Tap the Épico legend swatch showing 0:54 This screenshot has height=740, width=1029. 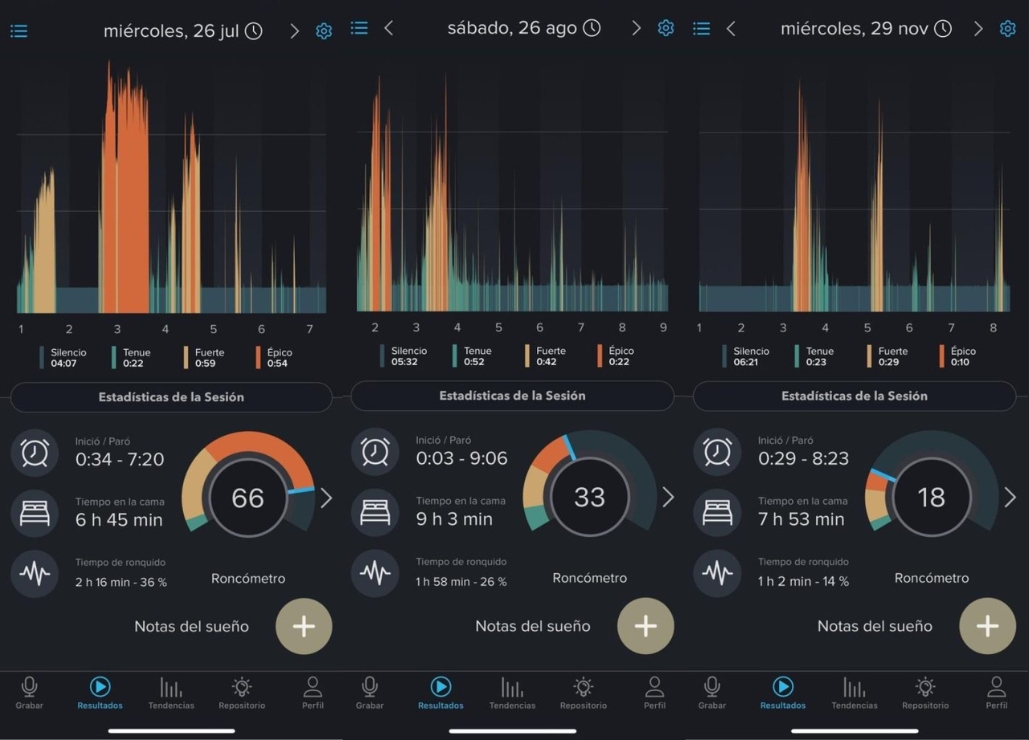tap(259, 358)
